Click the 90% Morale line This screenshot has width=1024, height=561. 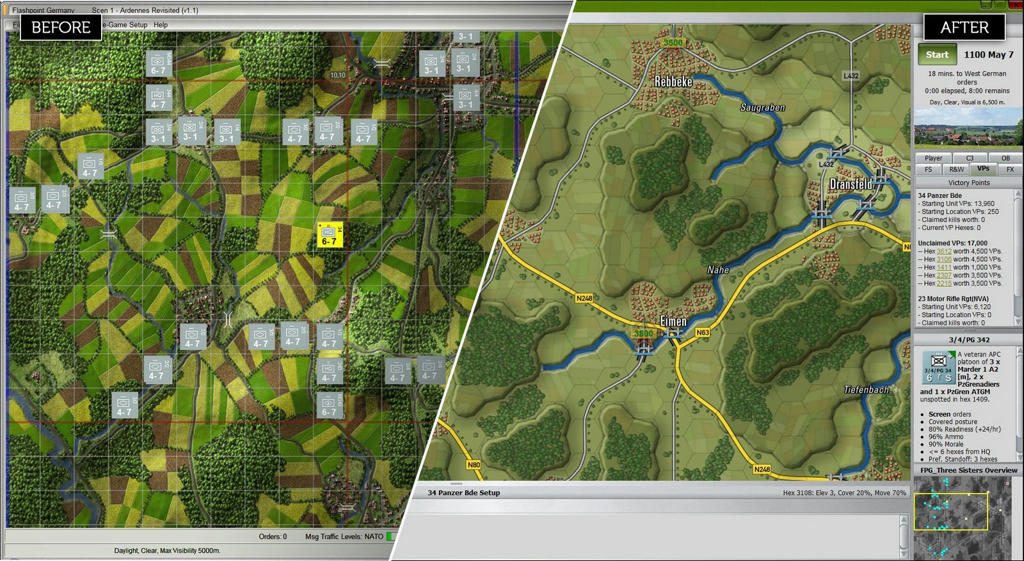[947, 445]
